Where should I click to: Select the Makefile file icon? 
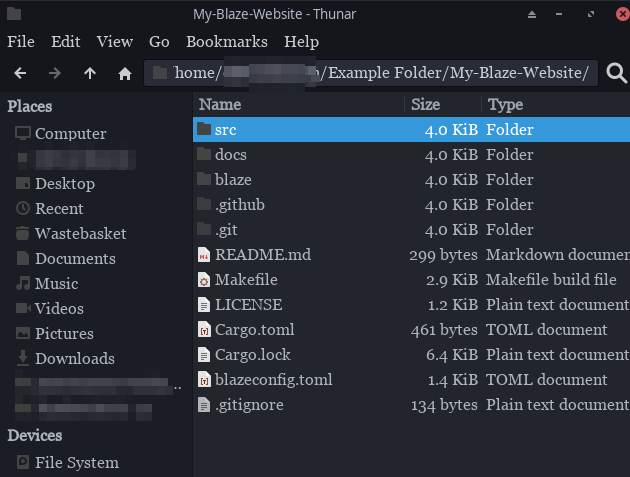[204, 280]
